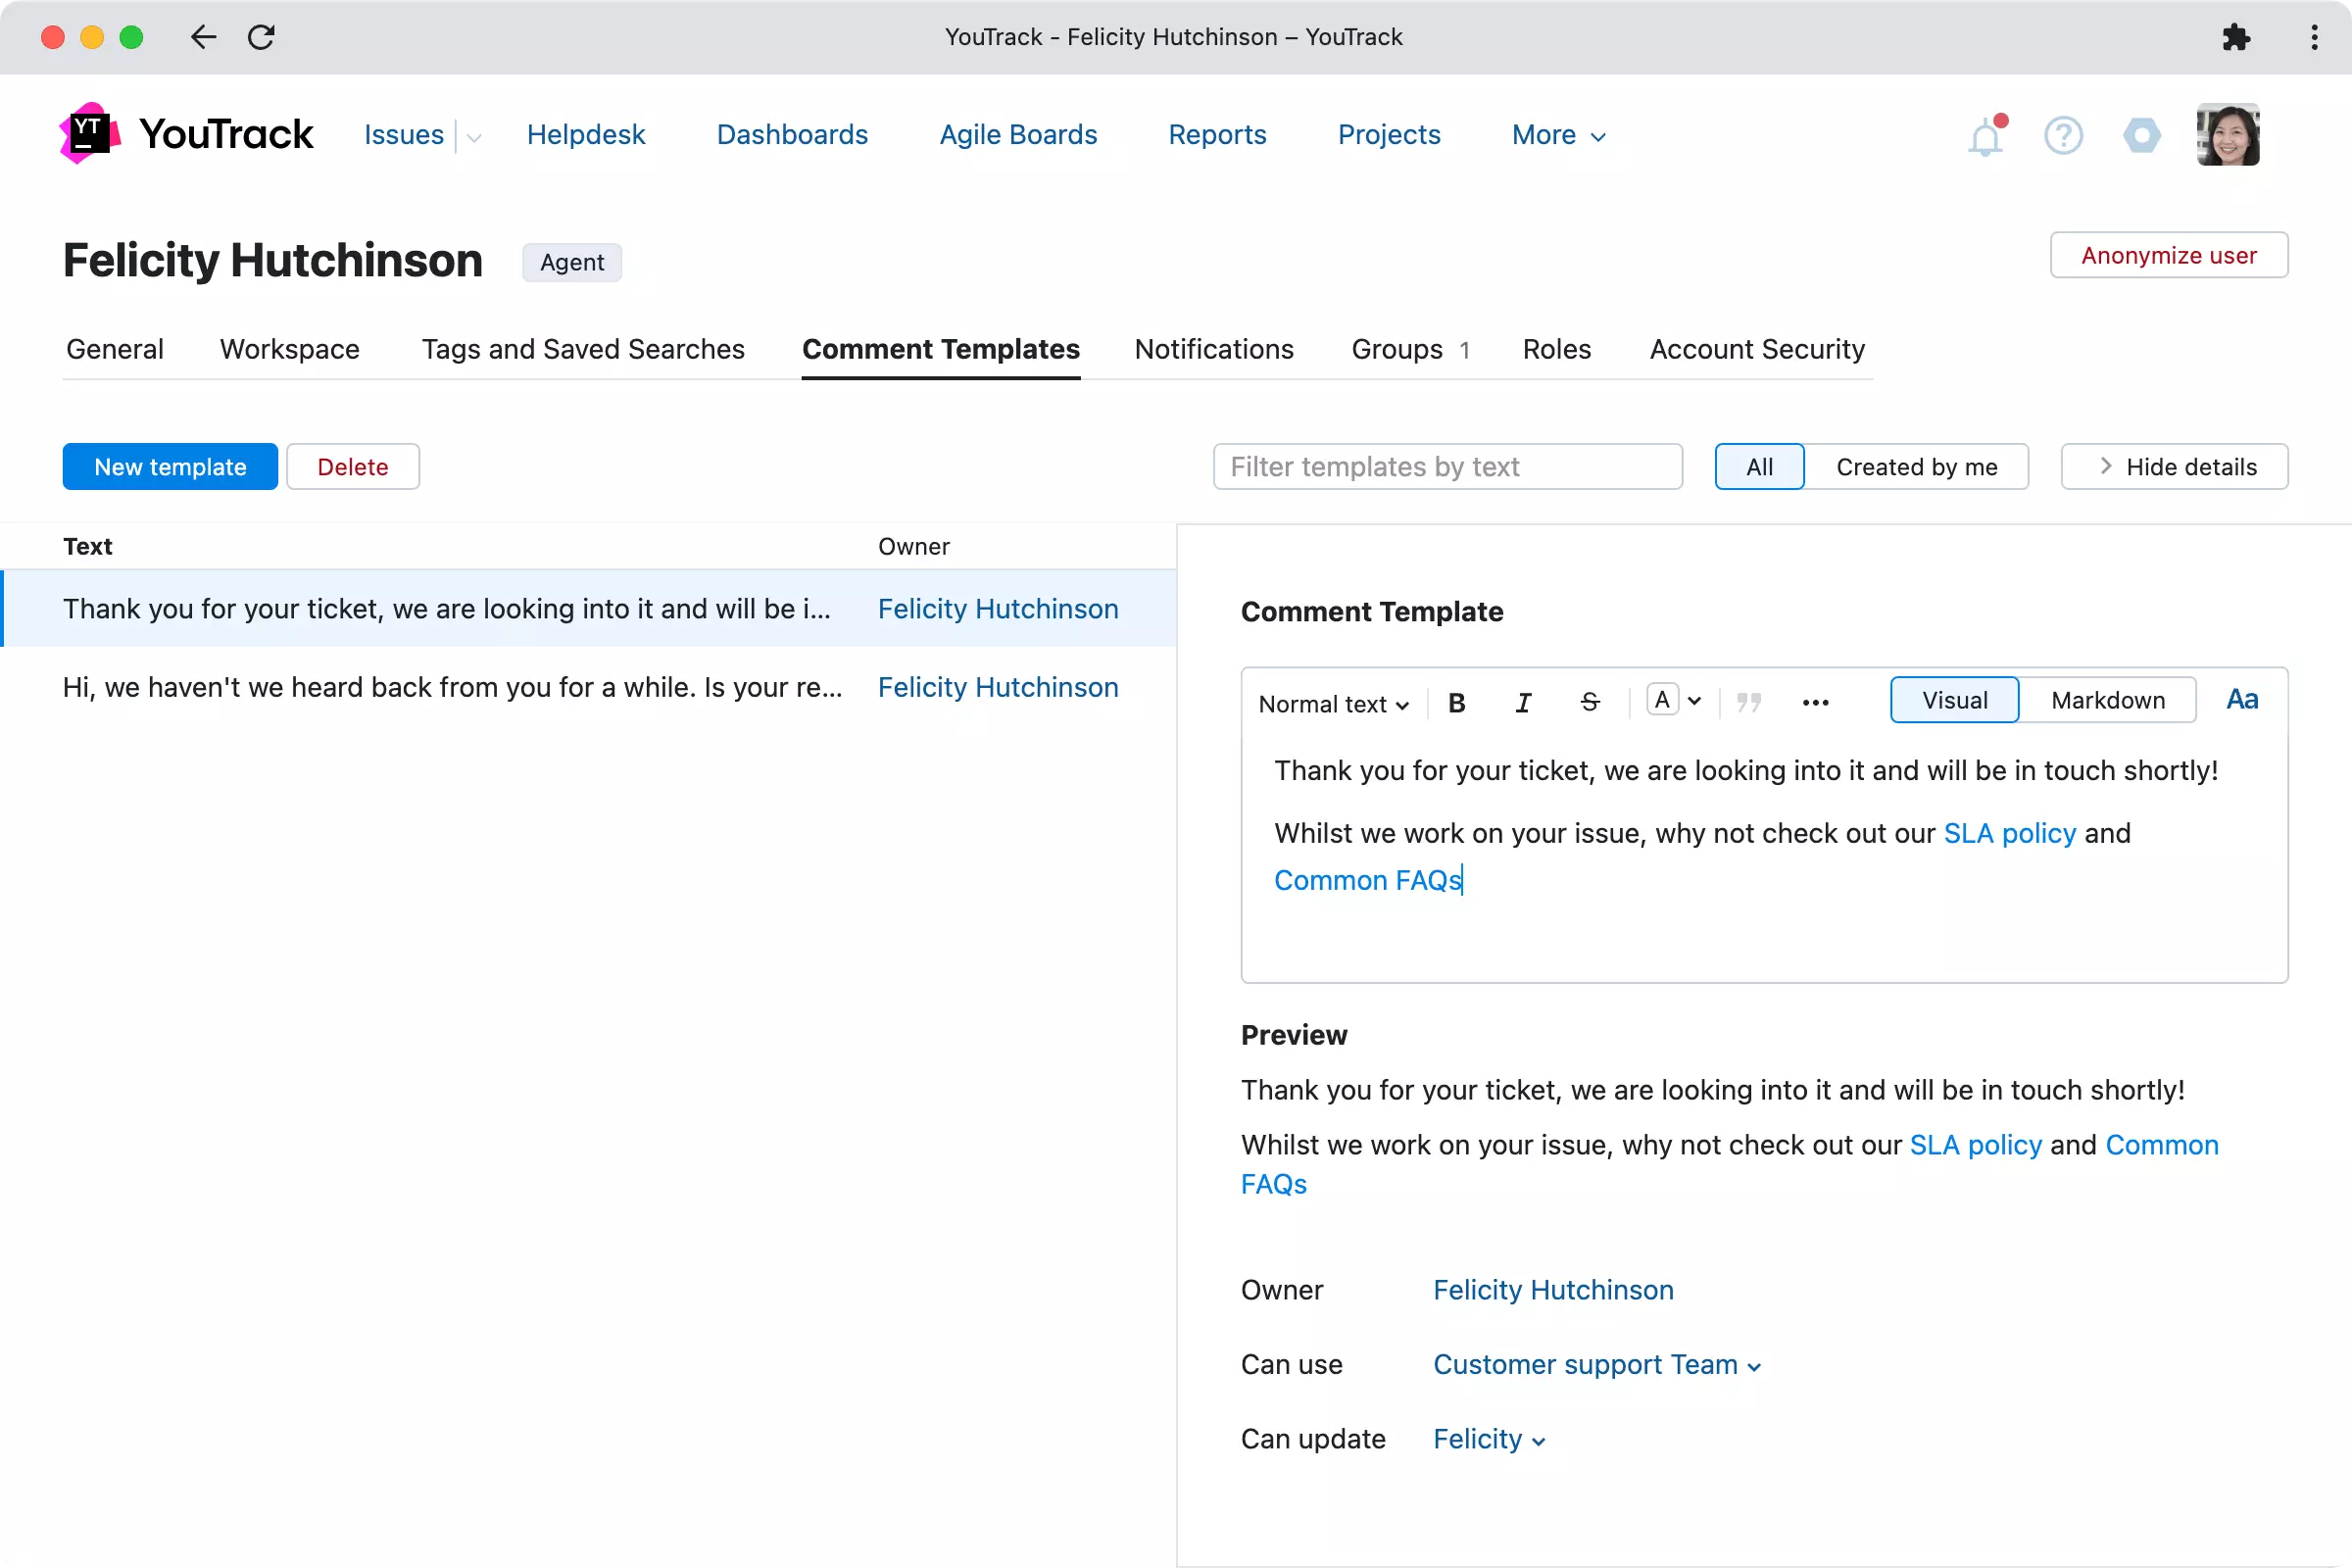Click the text size Aa icon
Image resolution: width=2352 pixels, height=1568 pixels.
tap(2242, 699)
